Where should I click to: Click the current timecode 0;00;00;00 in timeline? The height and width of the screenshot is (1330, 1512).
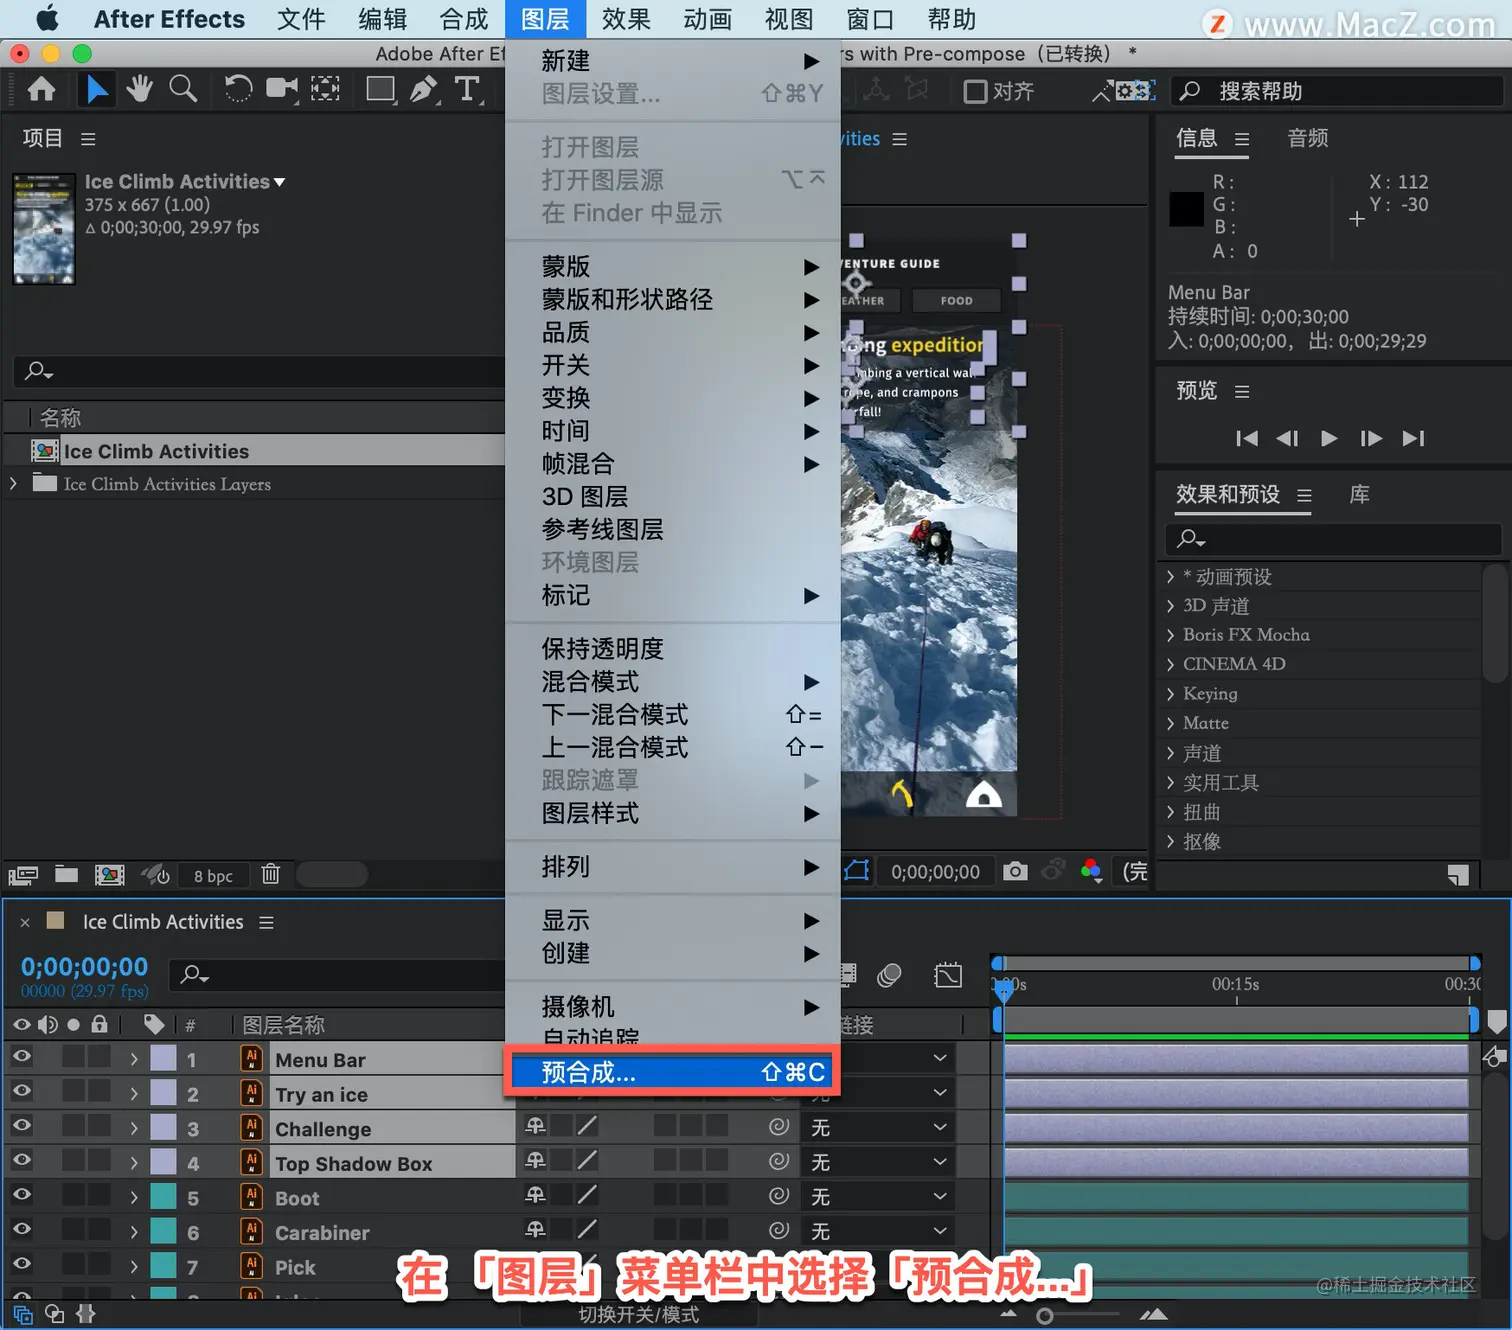[x=84, y=967]
